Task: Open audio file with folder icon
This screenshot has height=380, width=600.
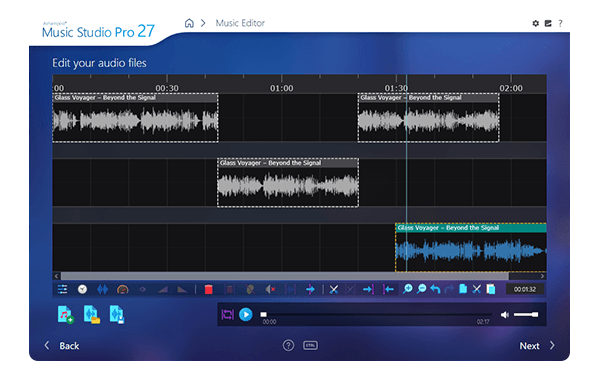Action: coord(91,315)
